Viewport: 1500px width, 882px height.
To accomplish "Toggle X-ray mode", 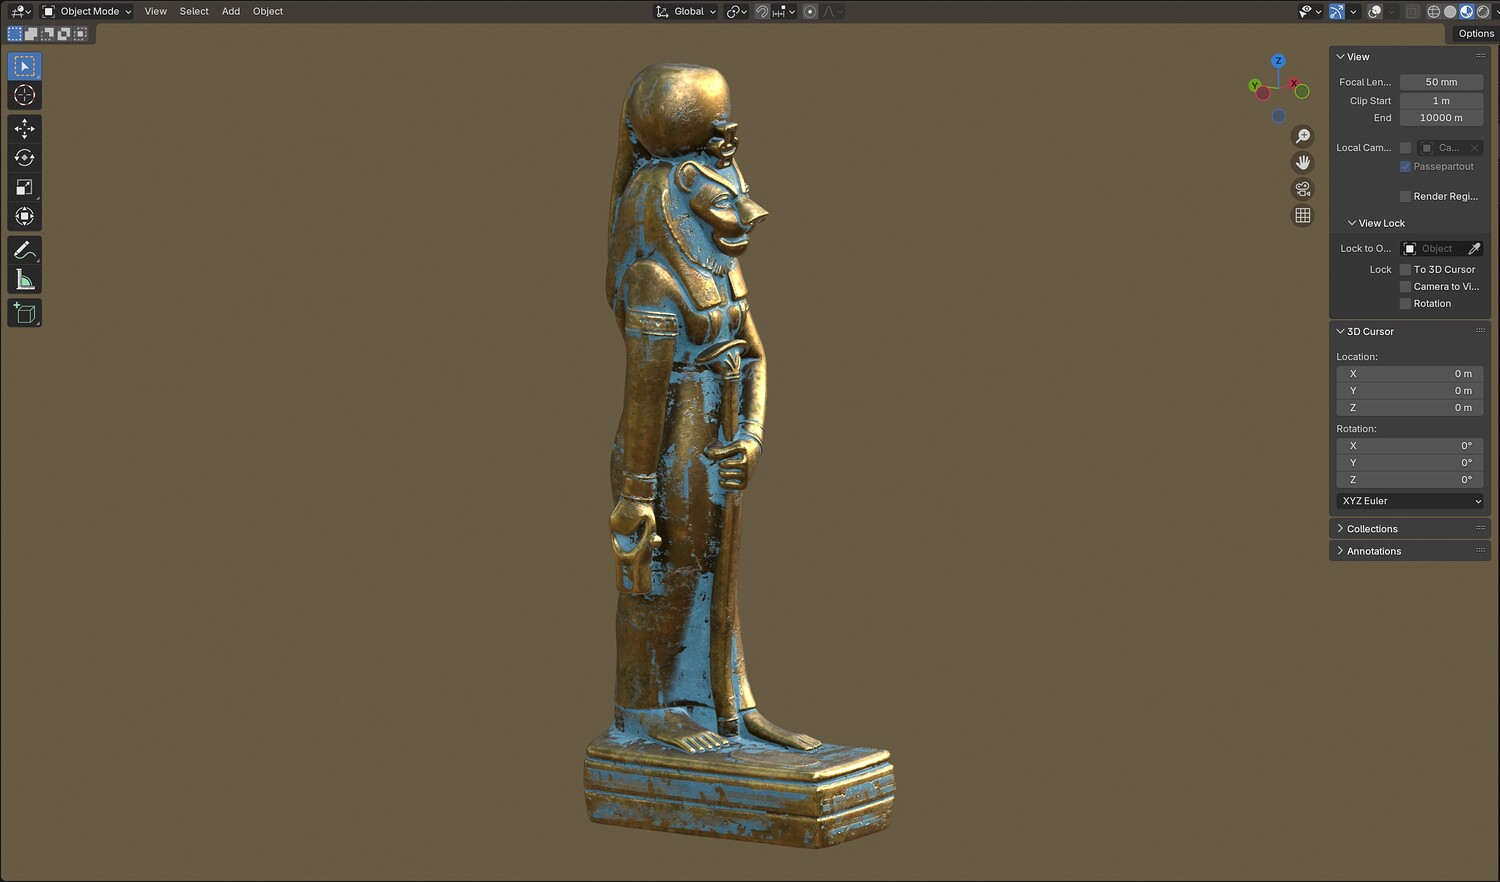I will [1412, 12].
